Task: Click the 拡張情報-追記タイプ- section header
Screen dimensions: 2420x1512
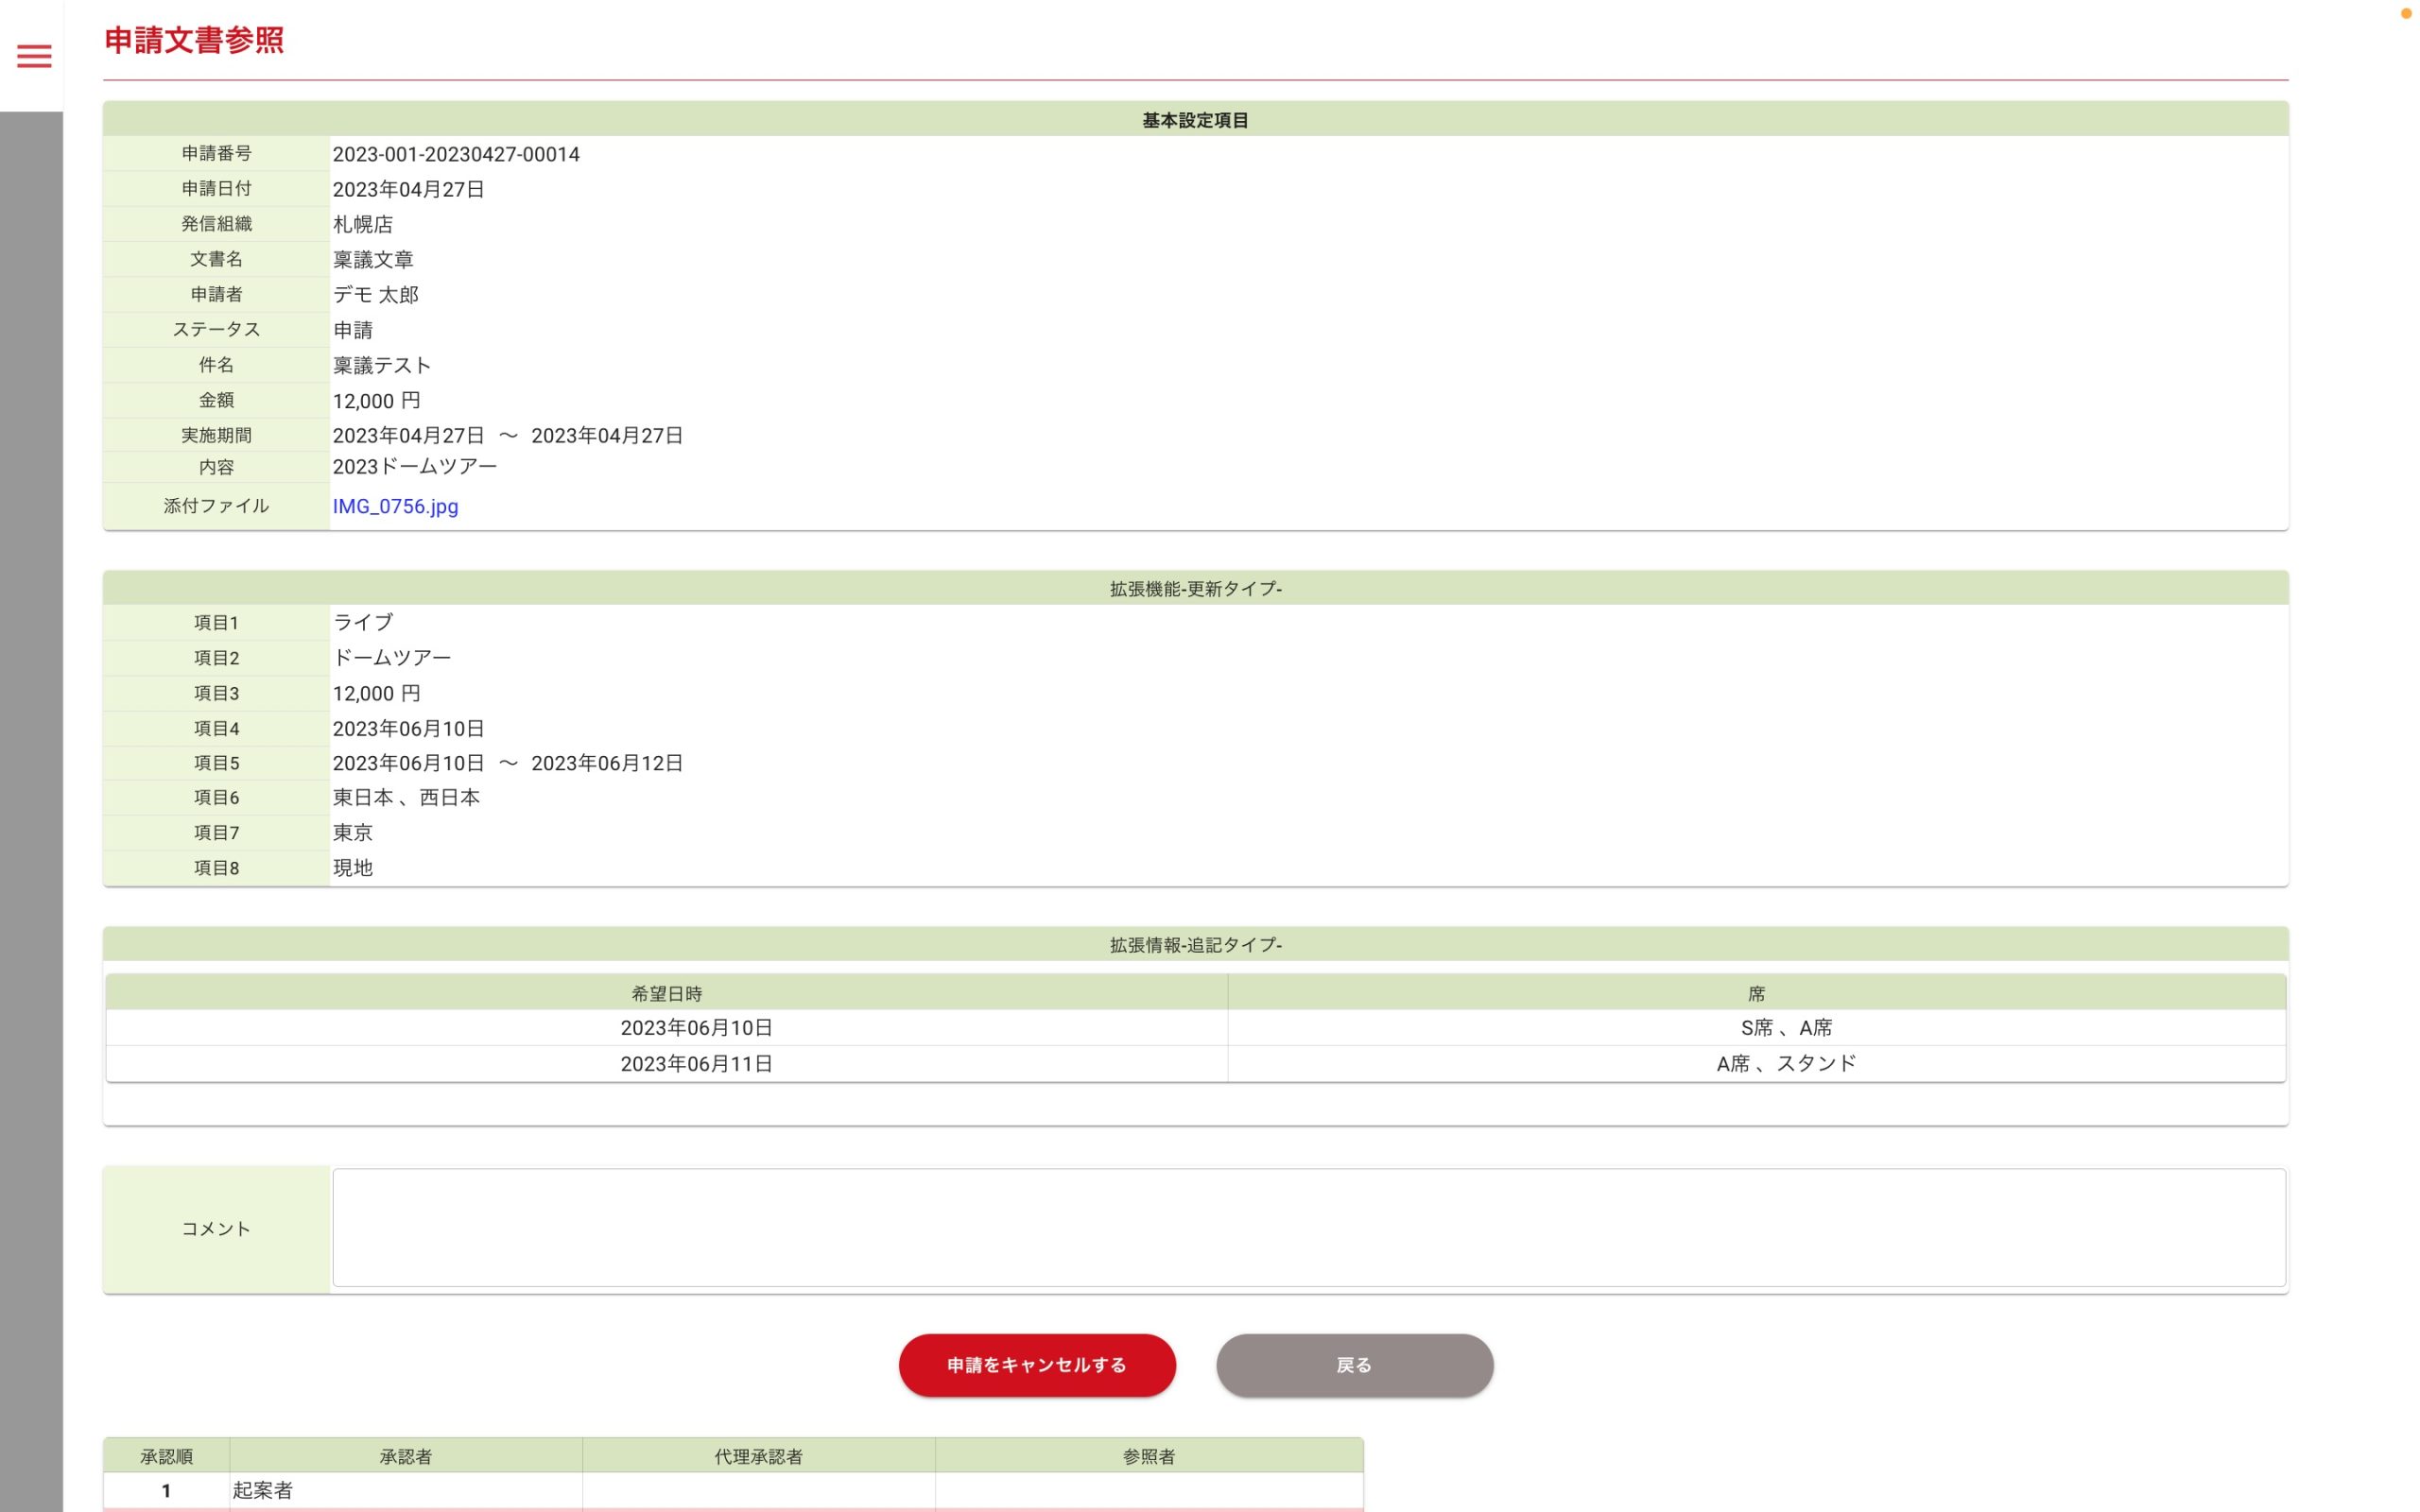Action: click(1195, 945)
